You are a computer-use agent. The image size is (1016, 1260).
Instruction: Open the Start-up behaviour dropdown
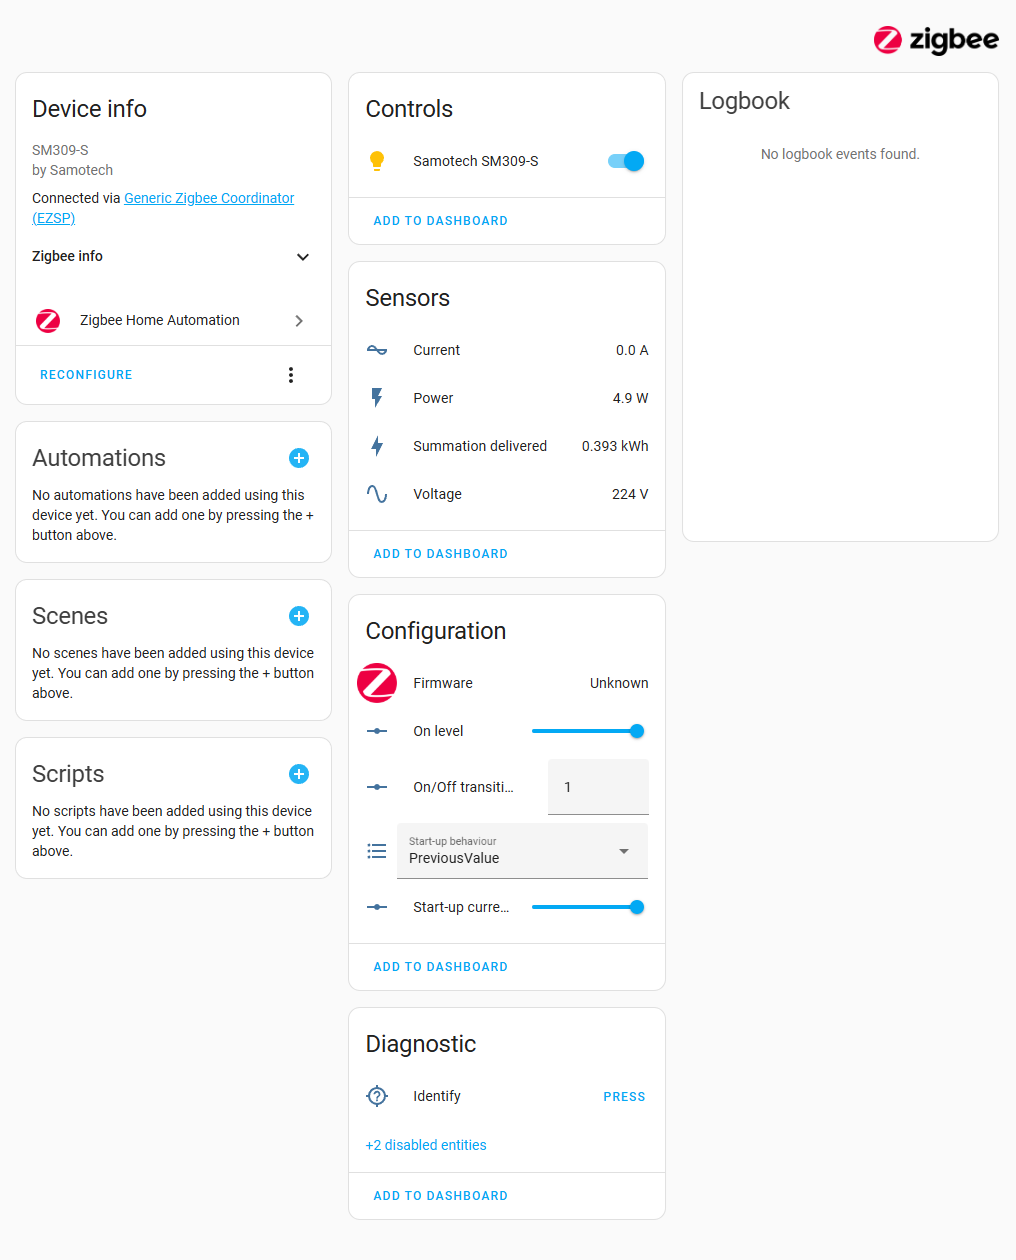[x=522, y=851]
